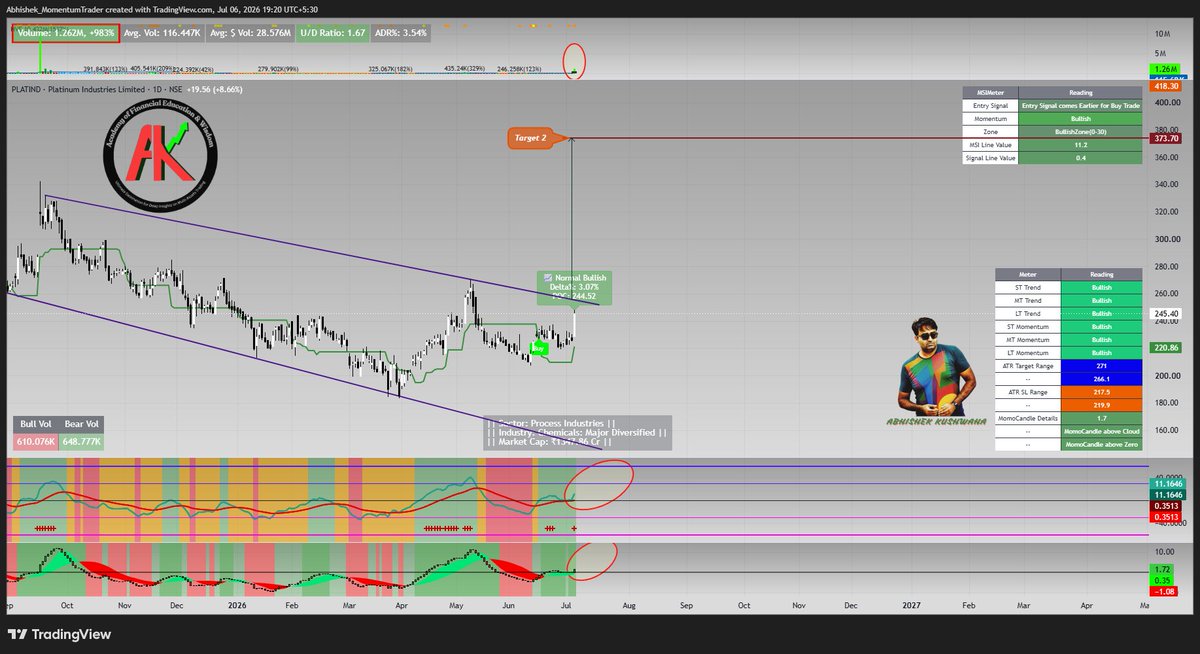
Task: Click the orange 219.9 stop-loss cell
Action: tap(1101, 405)
